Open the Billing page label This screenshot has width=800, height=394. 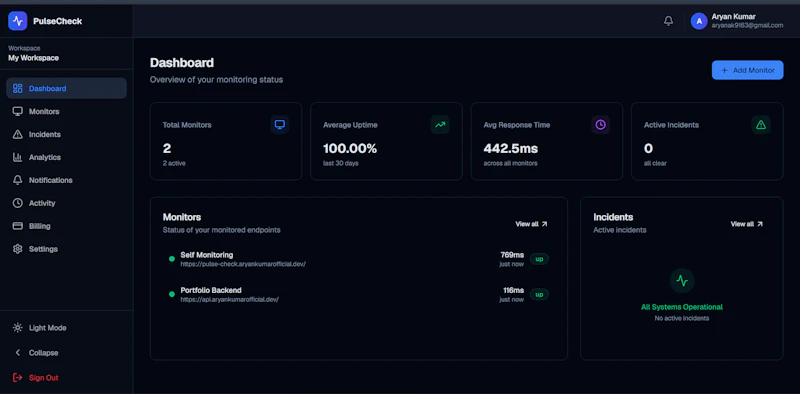(x=40, y=226)
